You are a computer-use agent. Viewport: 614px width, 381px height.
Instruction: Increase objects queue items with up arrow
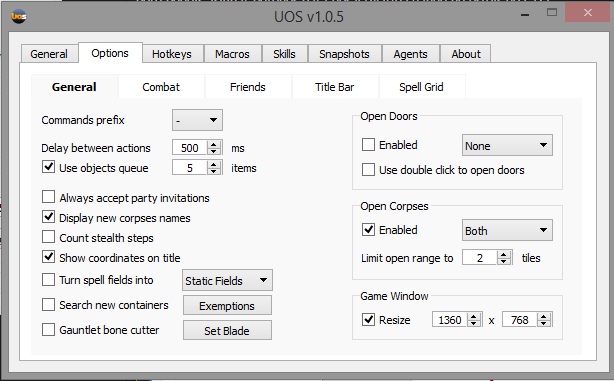pyautogui.click(x=214, y=164)
